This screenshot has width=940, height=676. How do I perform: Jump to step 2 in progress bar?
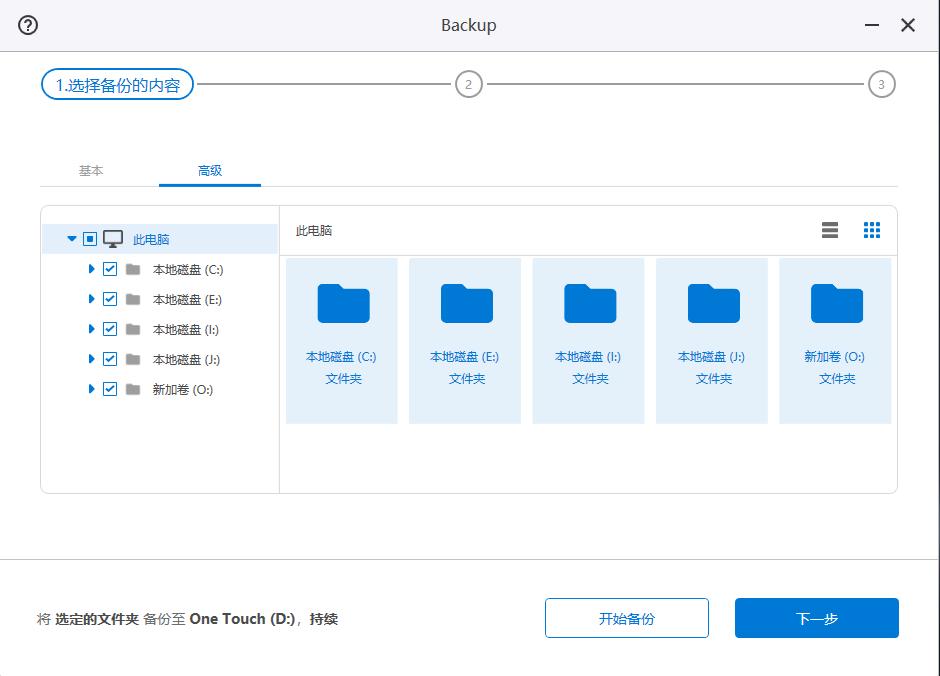[468, 85]
